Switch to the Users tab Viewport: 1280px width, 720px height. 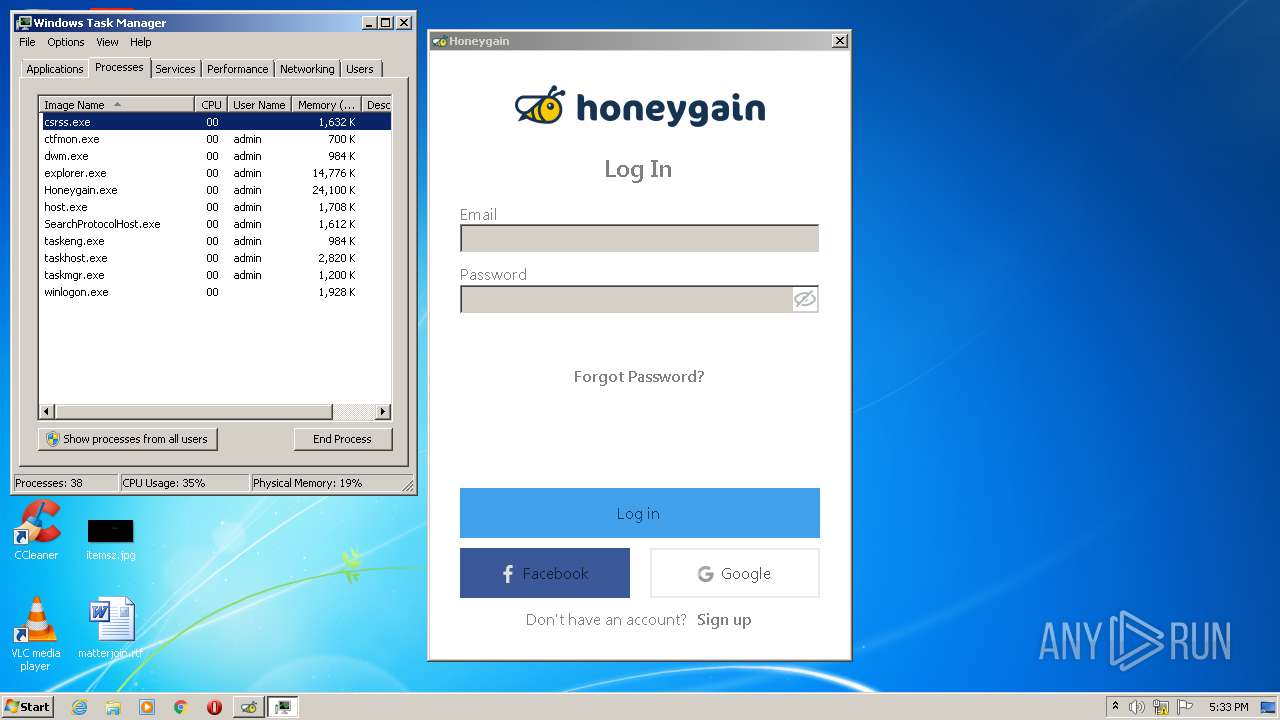[360, 69]
